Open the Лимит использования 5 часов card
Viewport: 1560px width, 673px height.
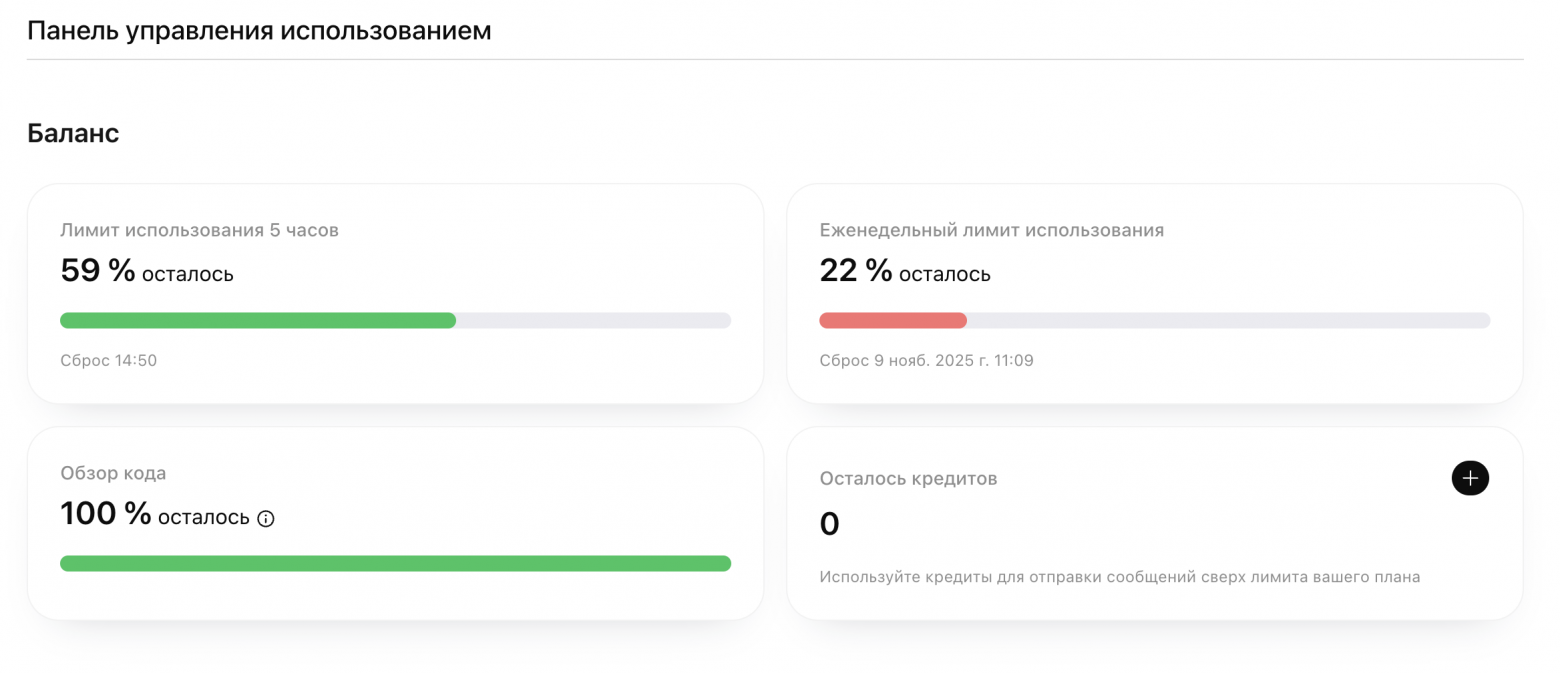pos(395,293)
